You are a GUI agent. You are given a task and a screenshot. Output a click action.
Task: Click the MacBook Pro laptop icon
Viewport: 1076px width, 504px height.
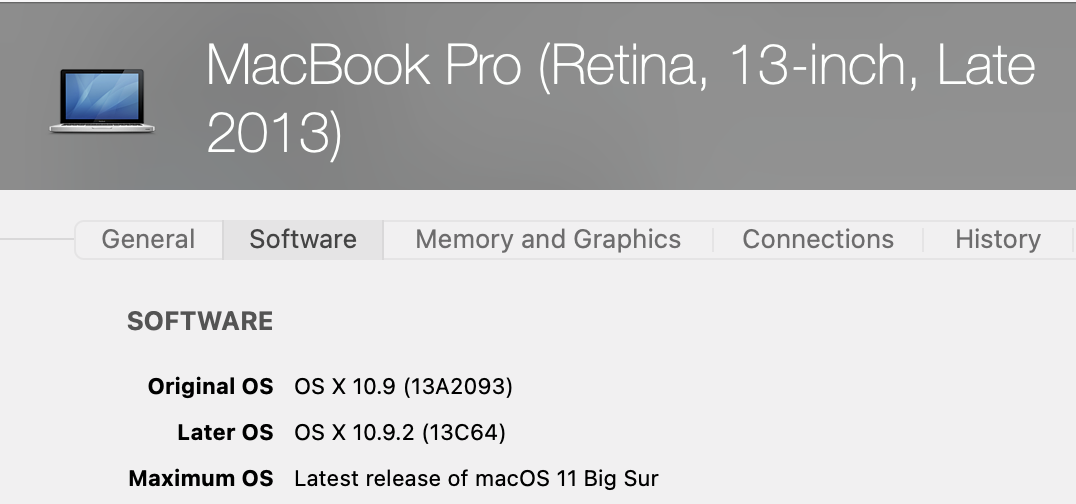[x=102, y=100]
